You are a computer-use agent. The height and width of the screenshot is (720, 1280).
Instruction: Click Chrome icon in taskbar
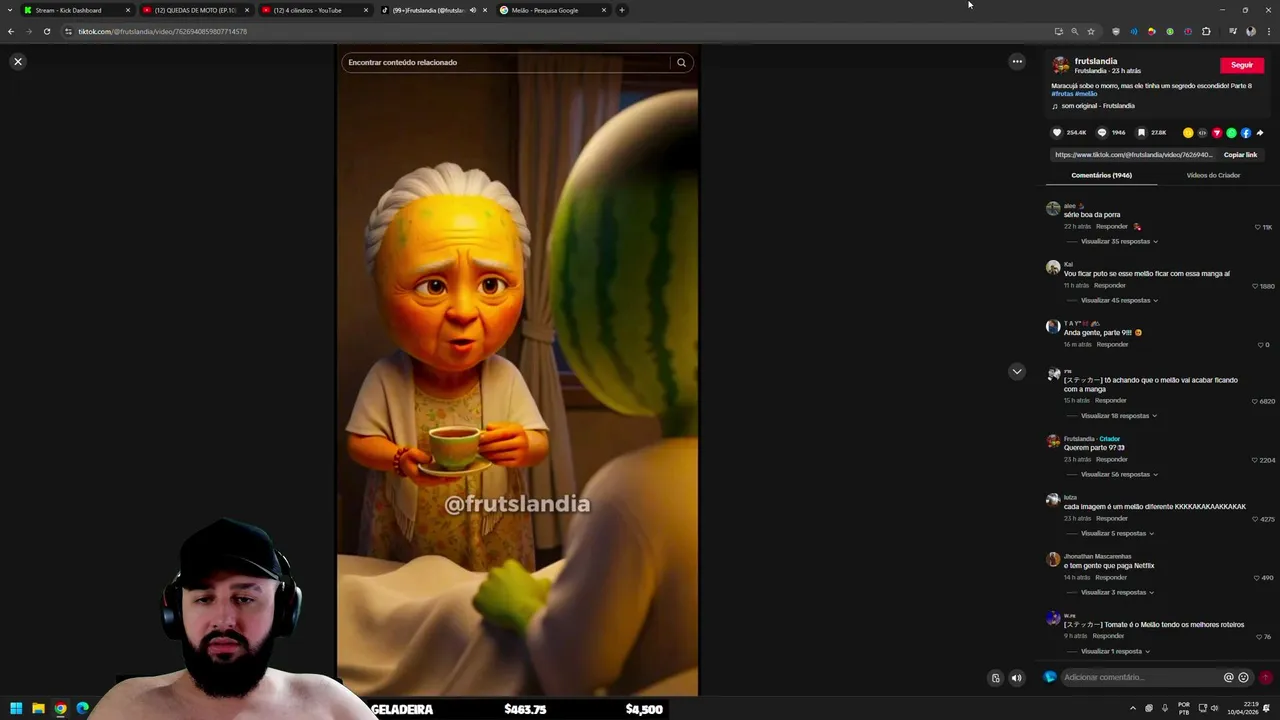tap(60, 708)
